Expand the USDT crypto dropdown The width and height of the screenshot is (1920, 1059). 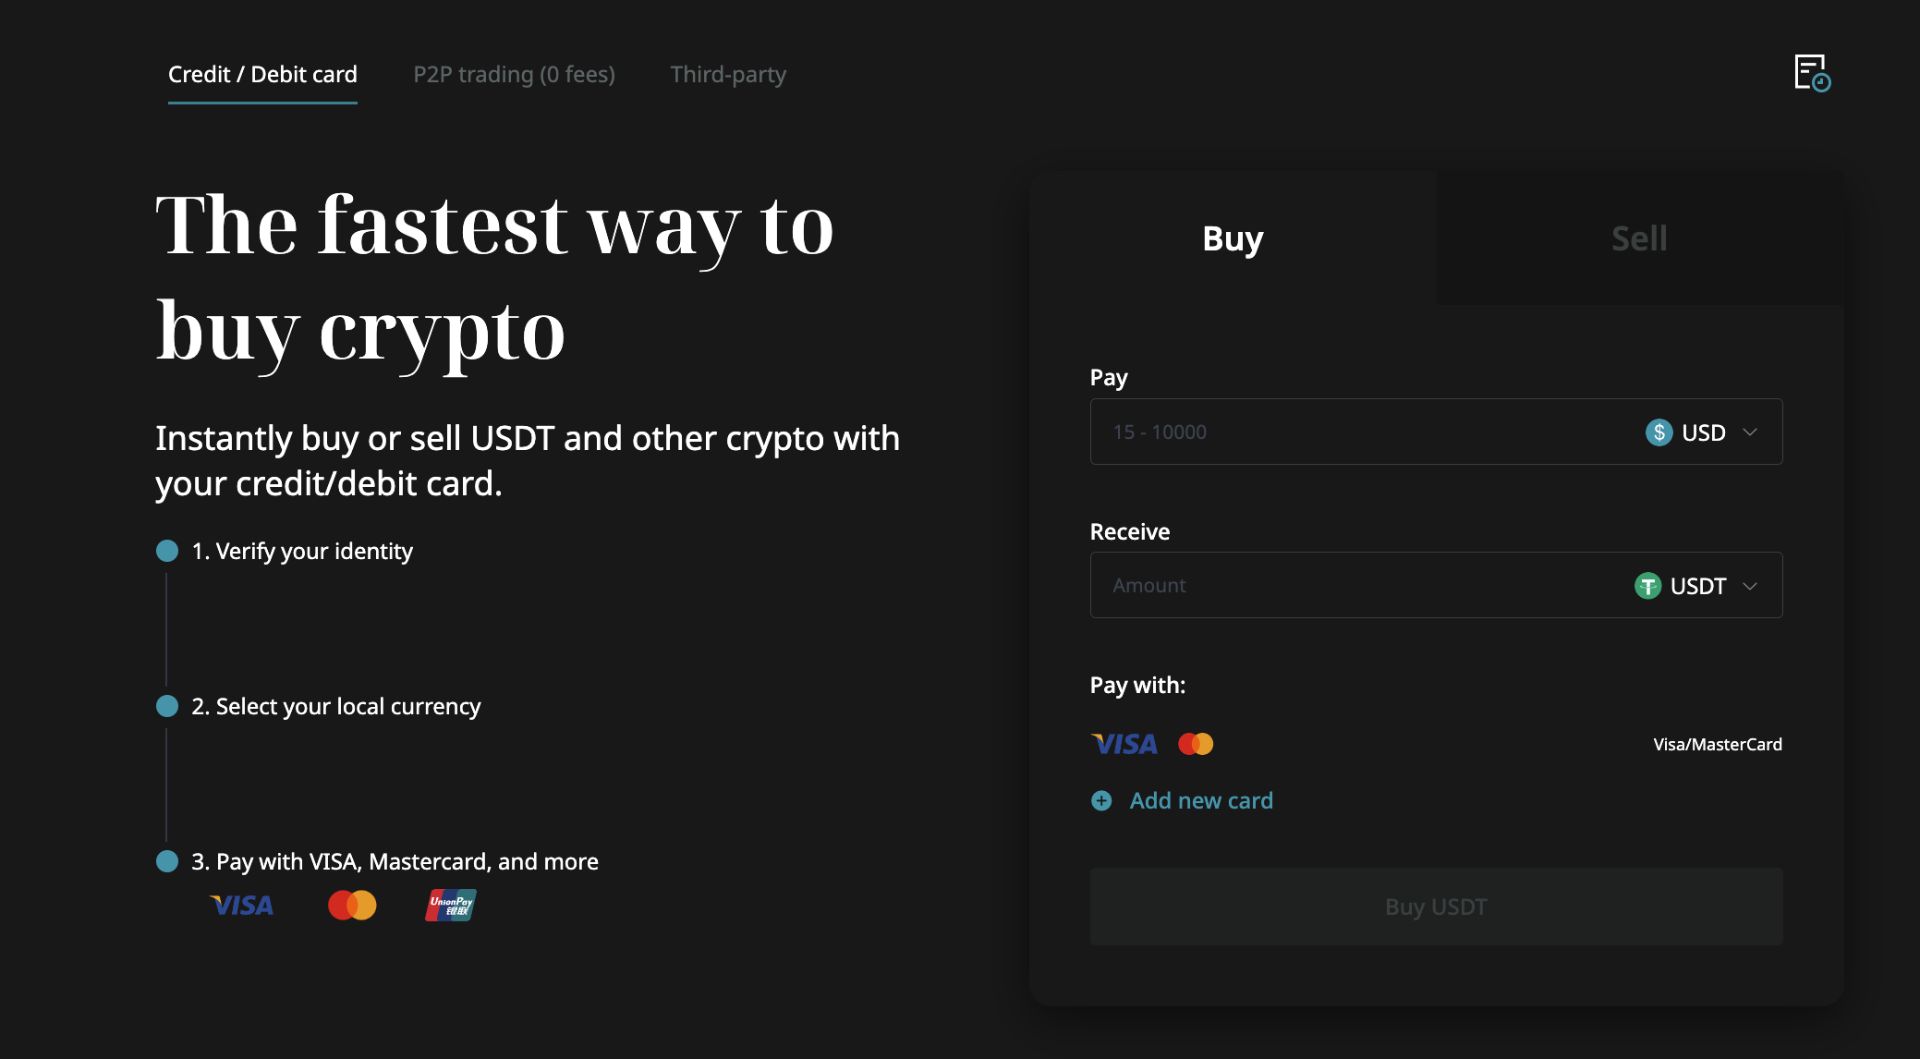coord(1696,586)
